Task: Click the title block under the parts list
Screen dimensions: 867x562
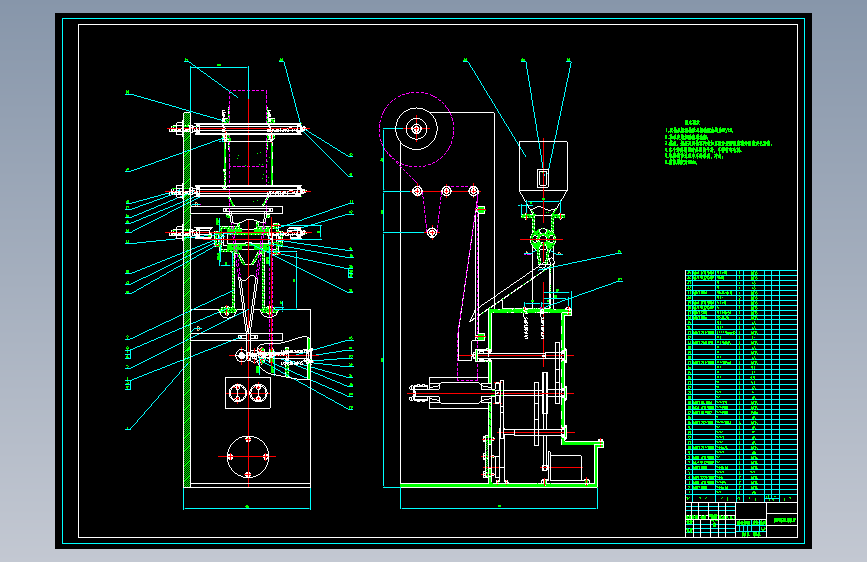Action: pyautogui.click(x=741, y=519)
